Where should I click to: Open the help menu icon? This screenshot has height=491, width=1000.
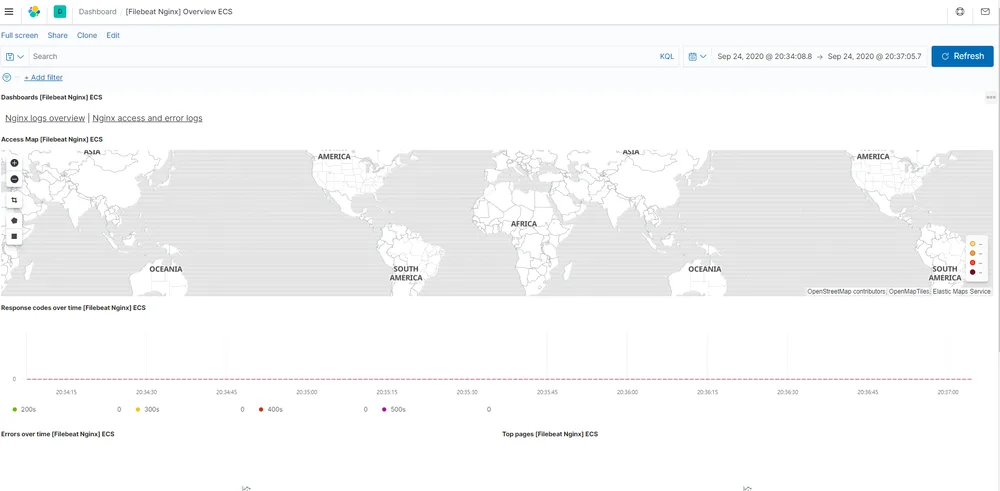(960, 11)
